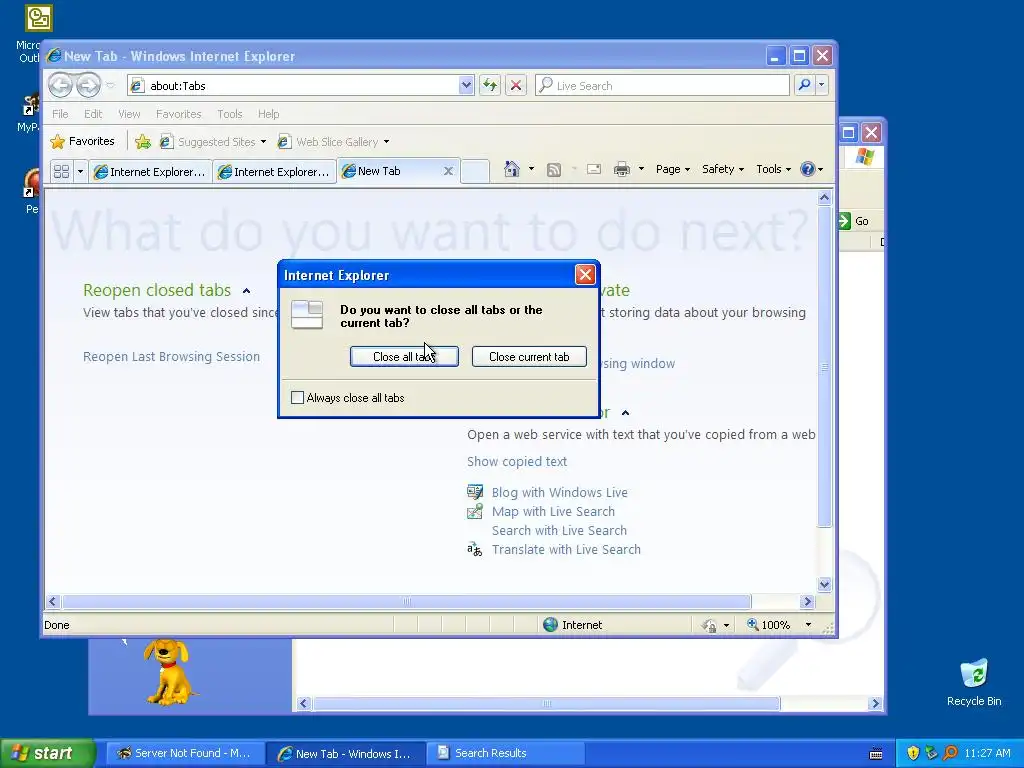Click the Show copied text link
The width and height of the screenshot is (1024, 768).
[517, 461]
